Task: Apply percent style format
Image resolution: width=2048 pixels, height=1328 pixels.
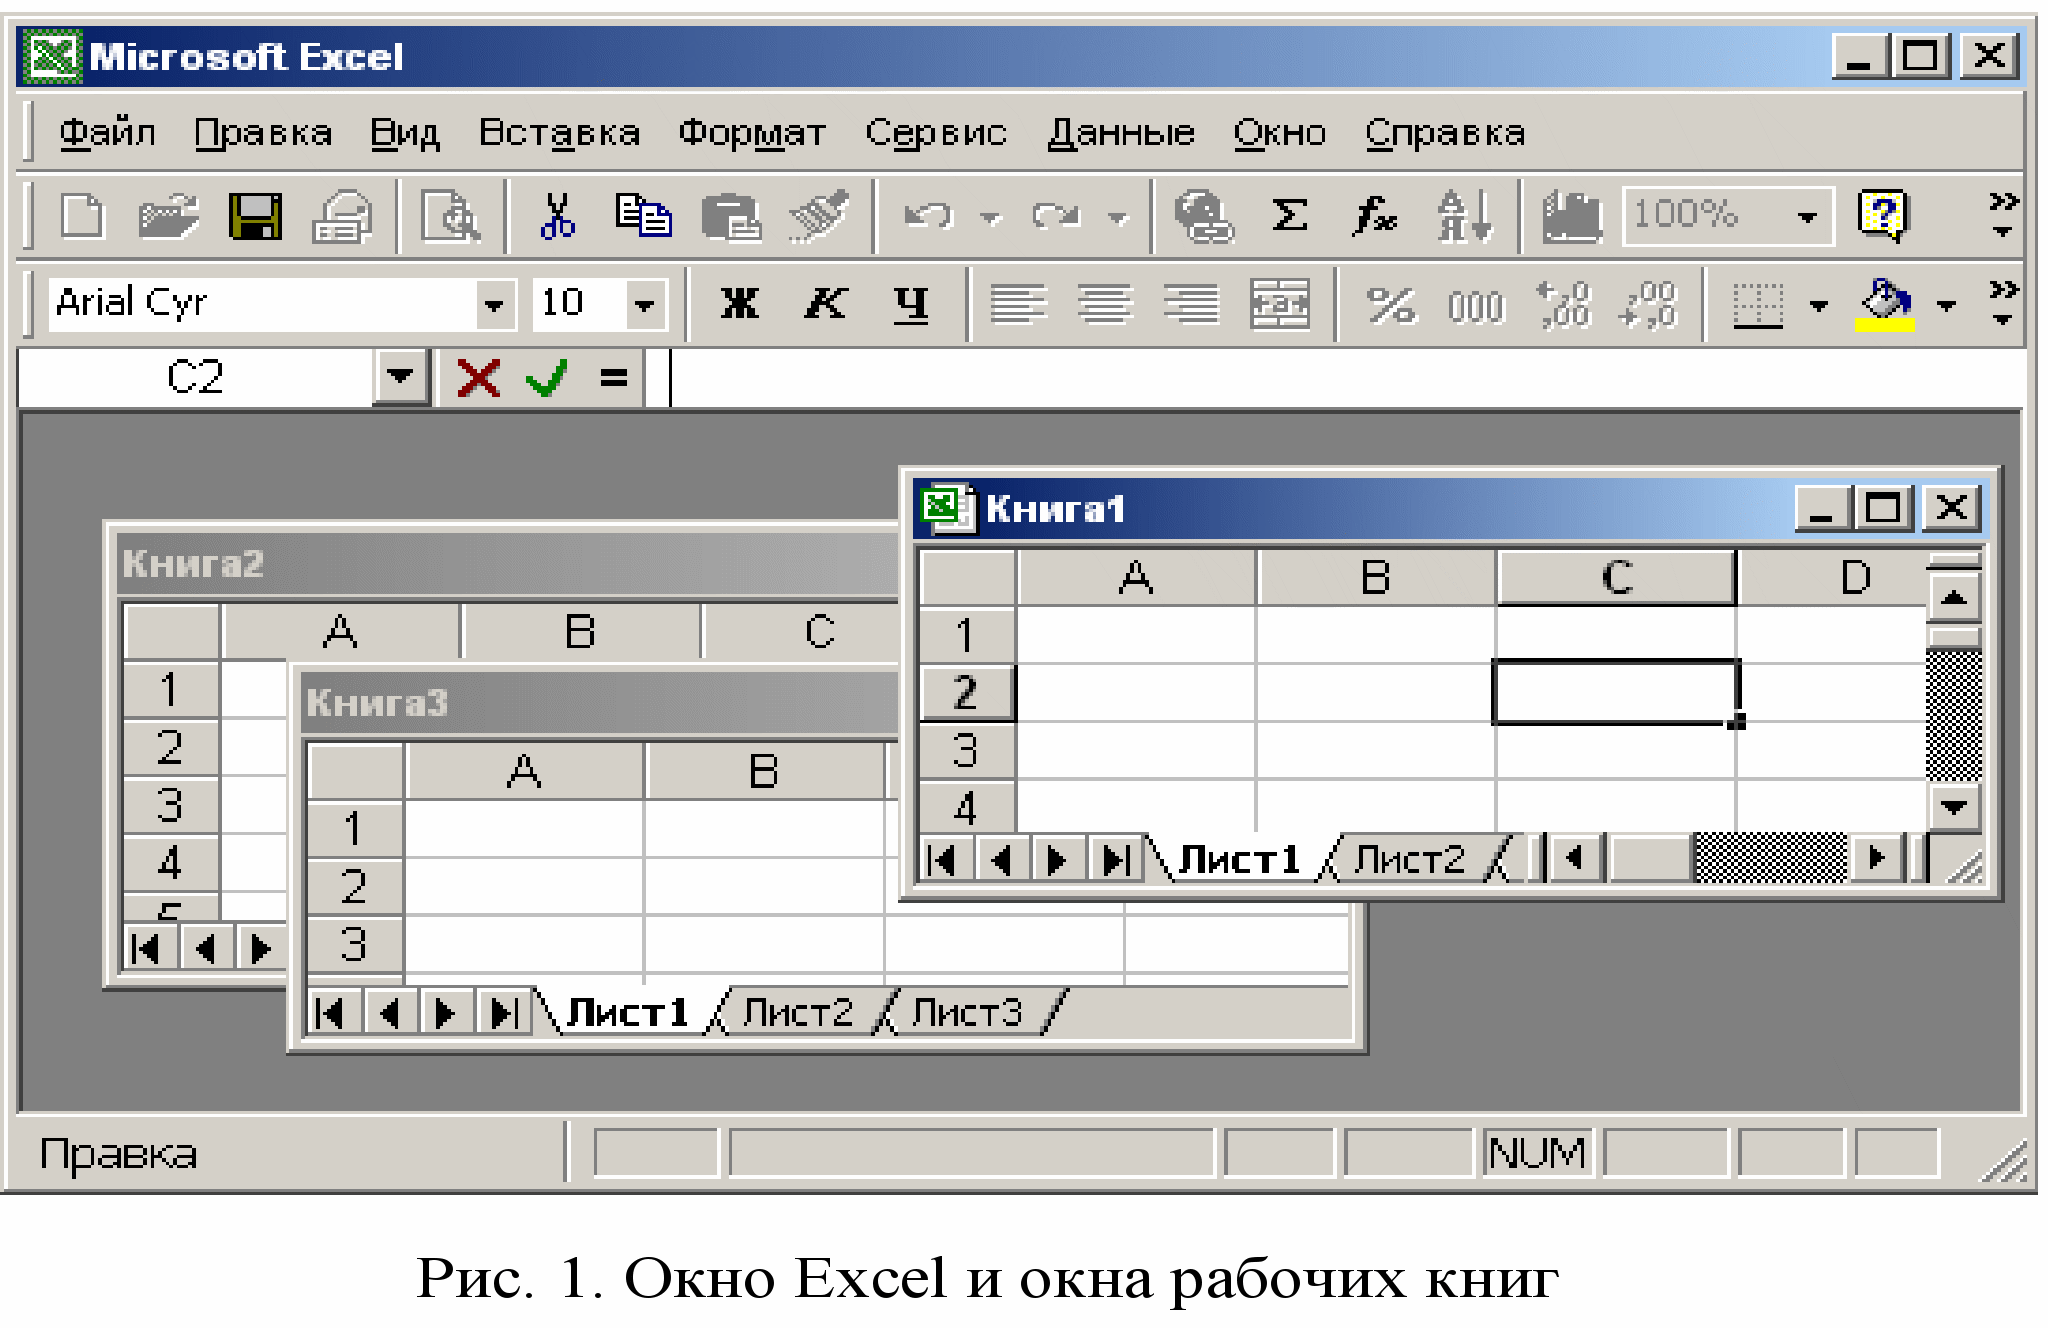Action: click(1391, 305)
